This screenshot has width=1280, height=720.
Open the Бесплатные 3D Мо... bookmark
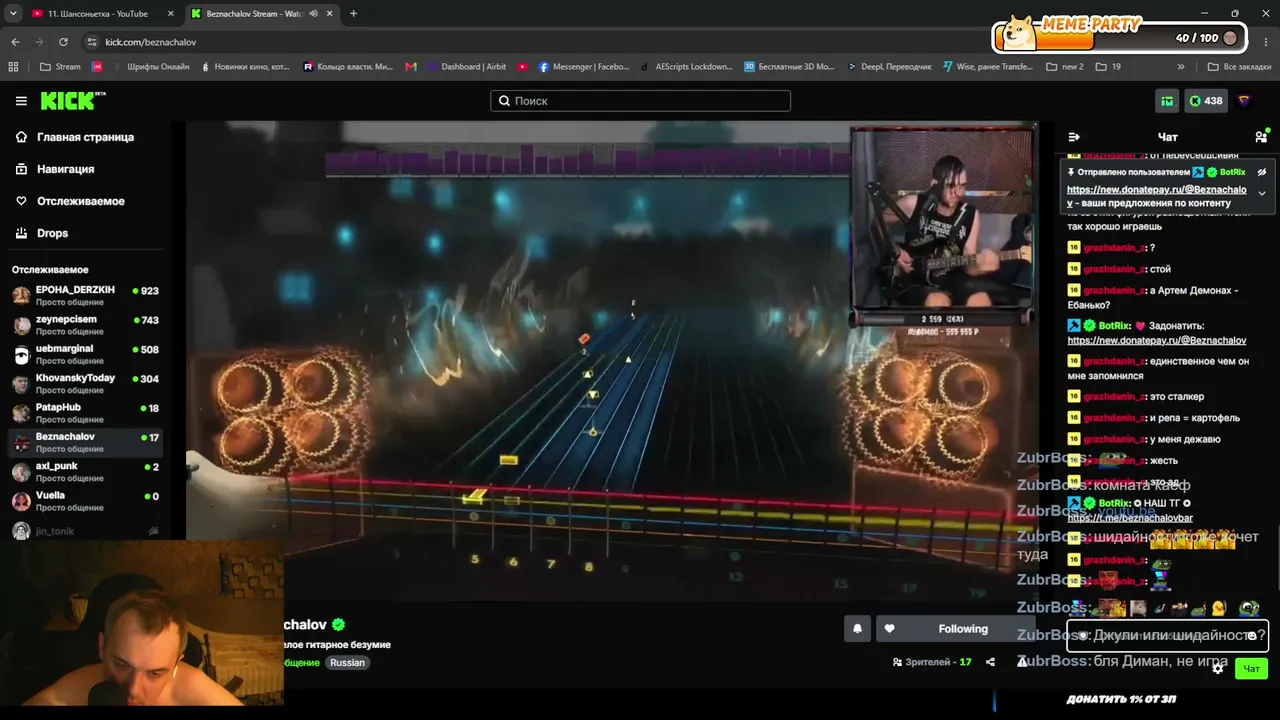point(789,67)
